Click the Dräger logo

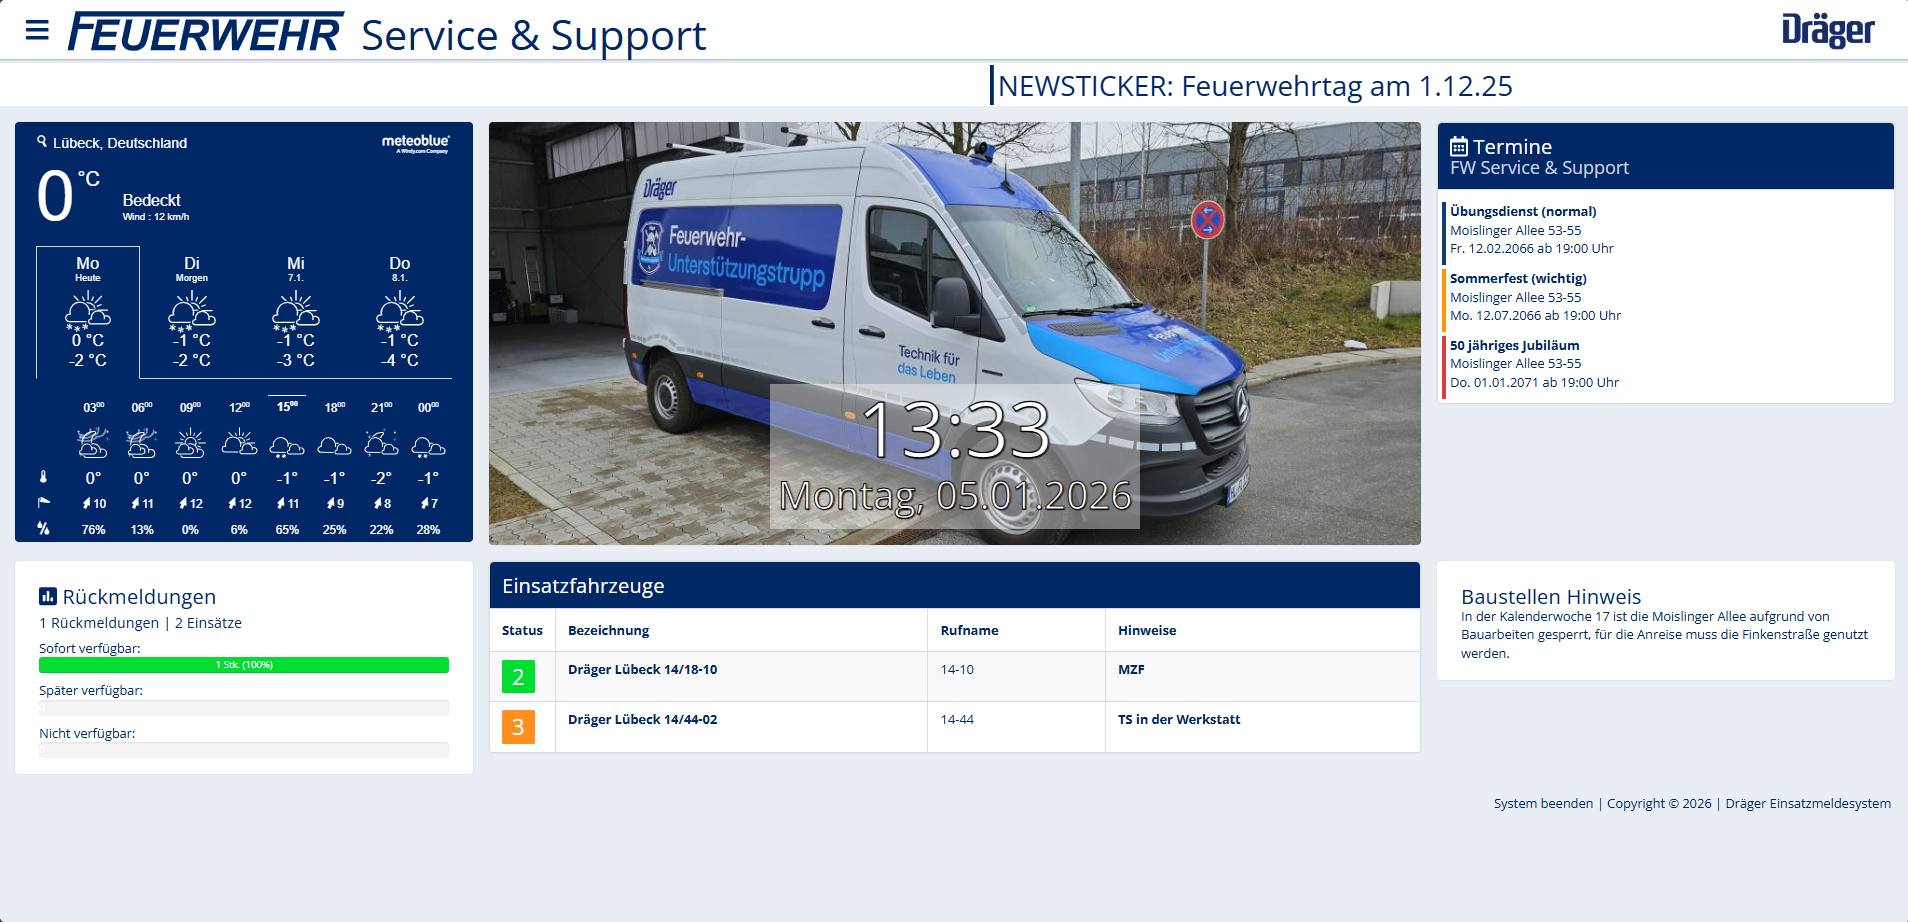click(x=1827, y=30)
